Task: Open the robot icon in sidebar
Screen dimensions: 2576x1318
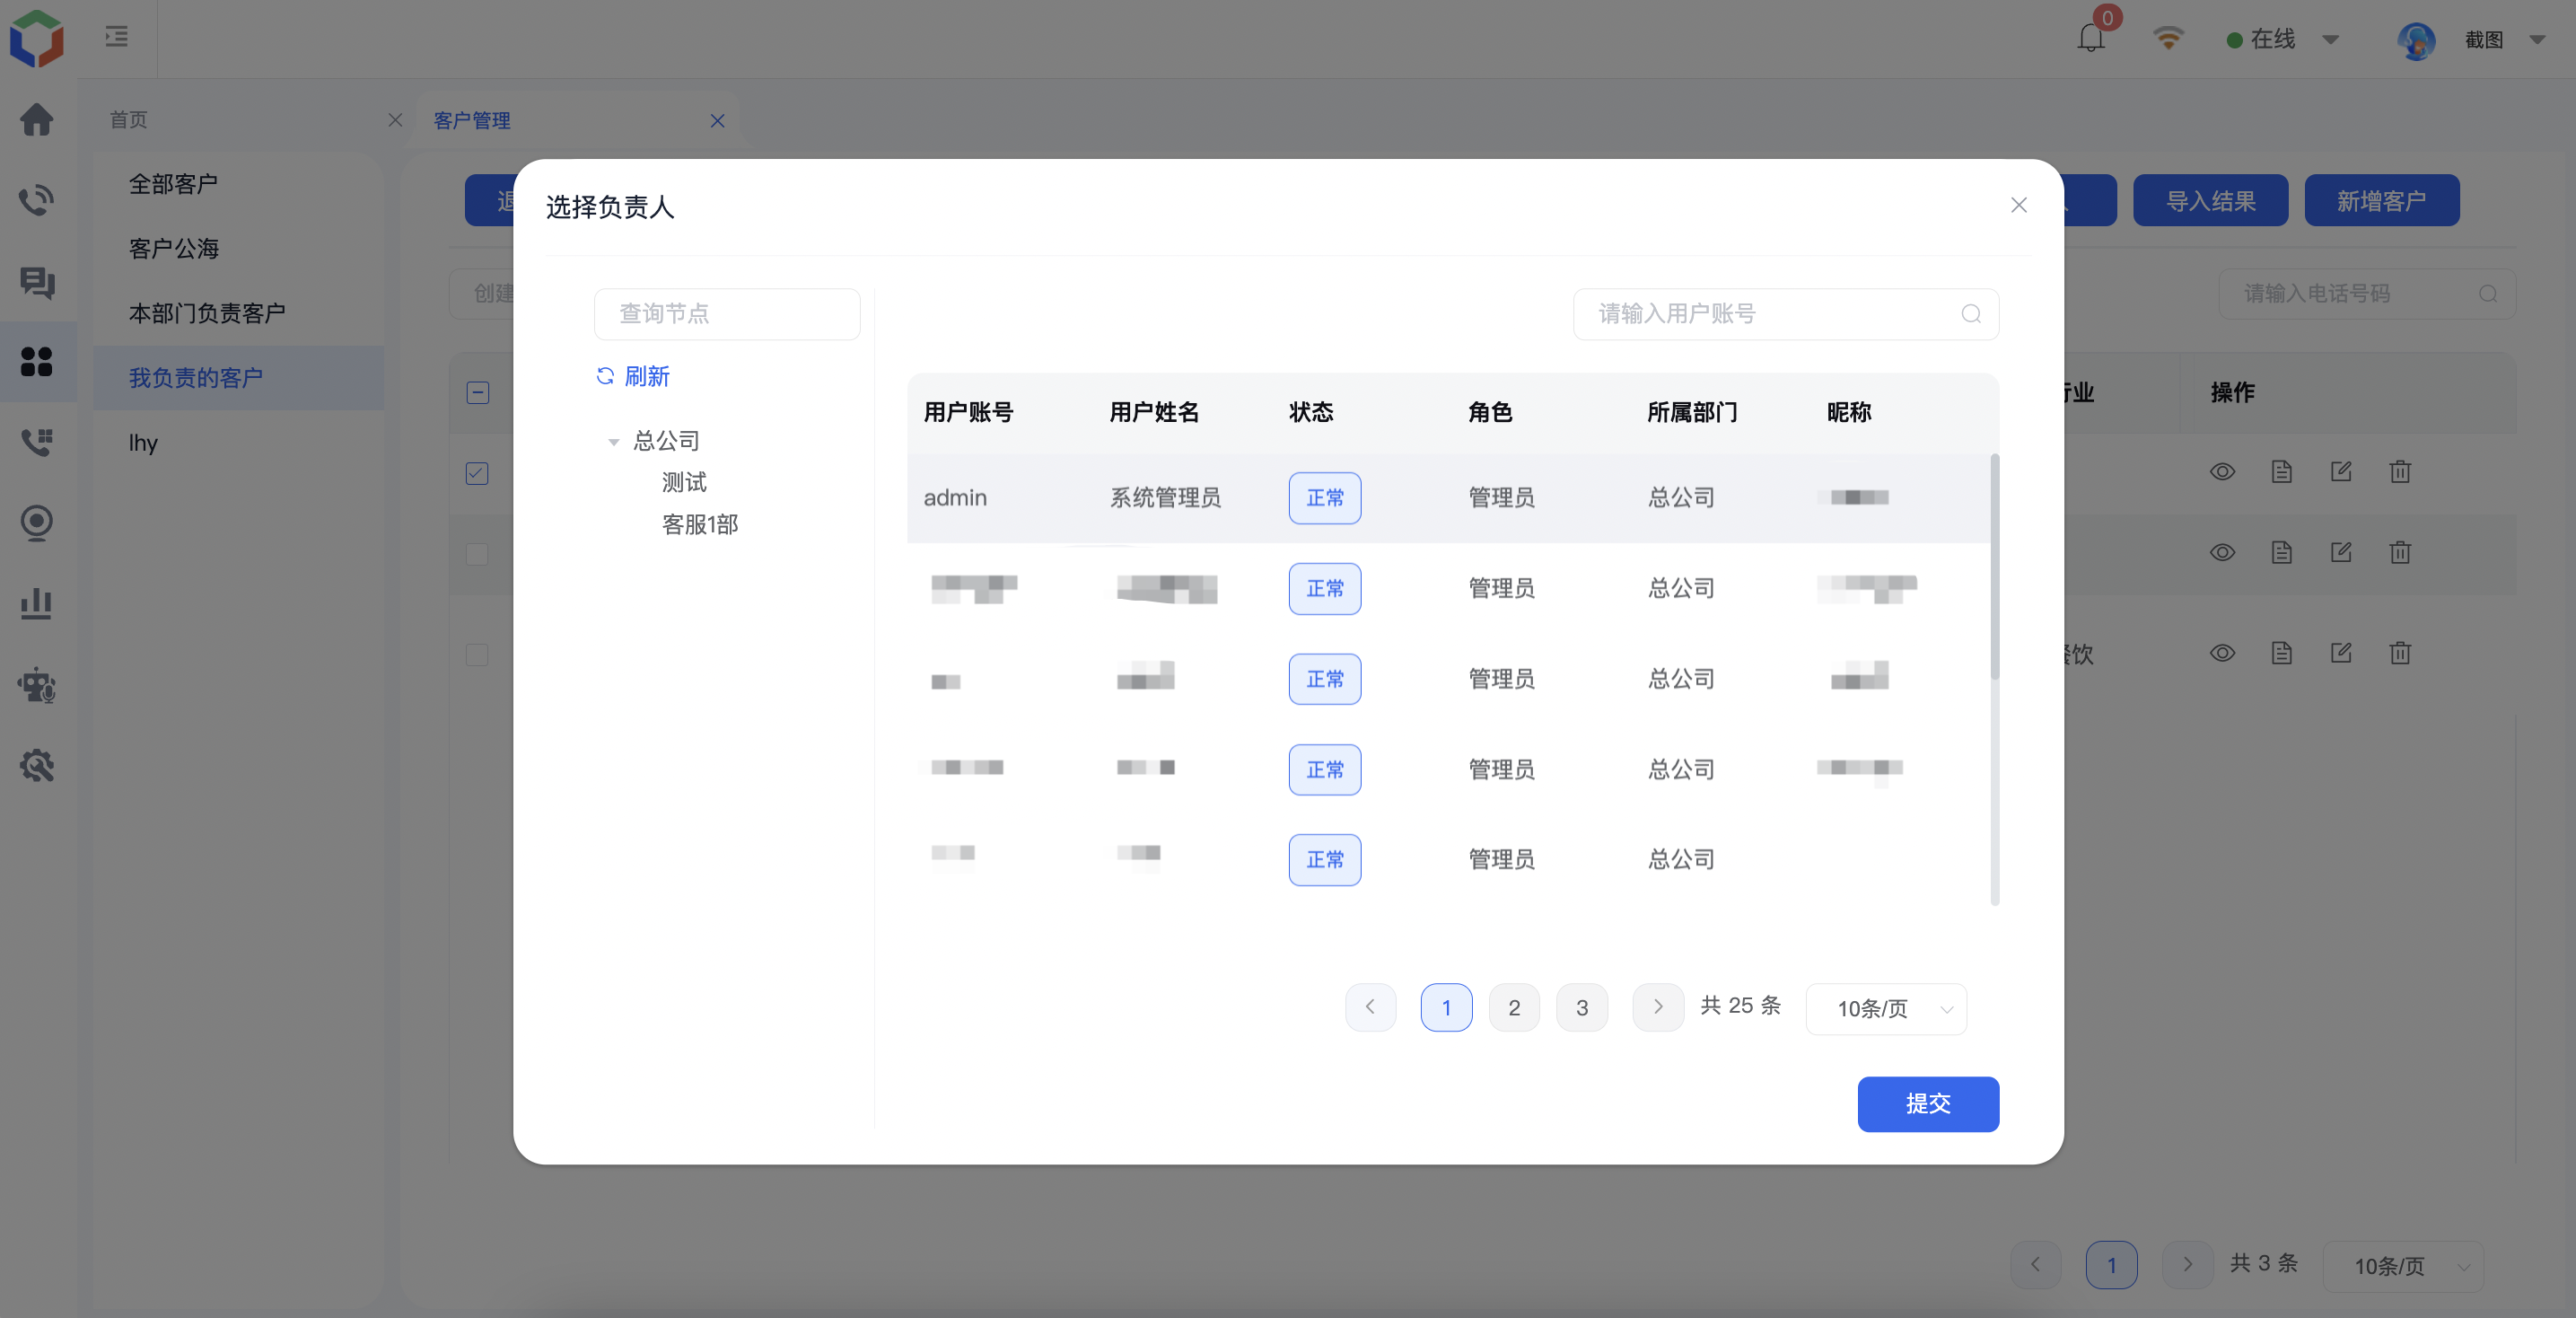Action: [37, 685]
